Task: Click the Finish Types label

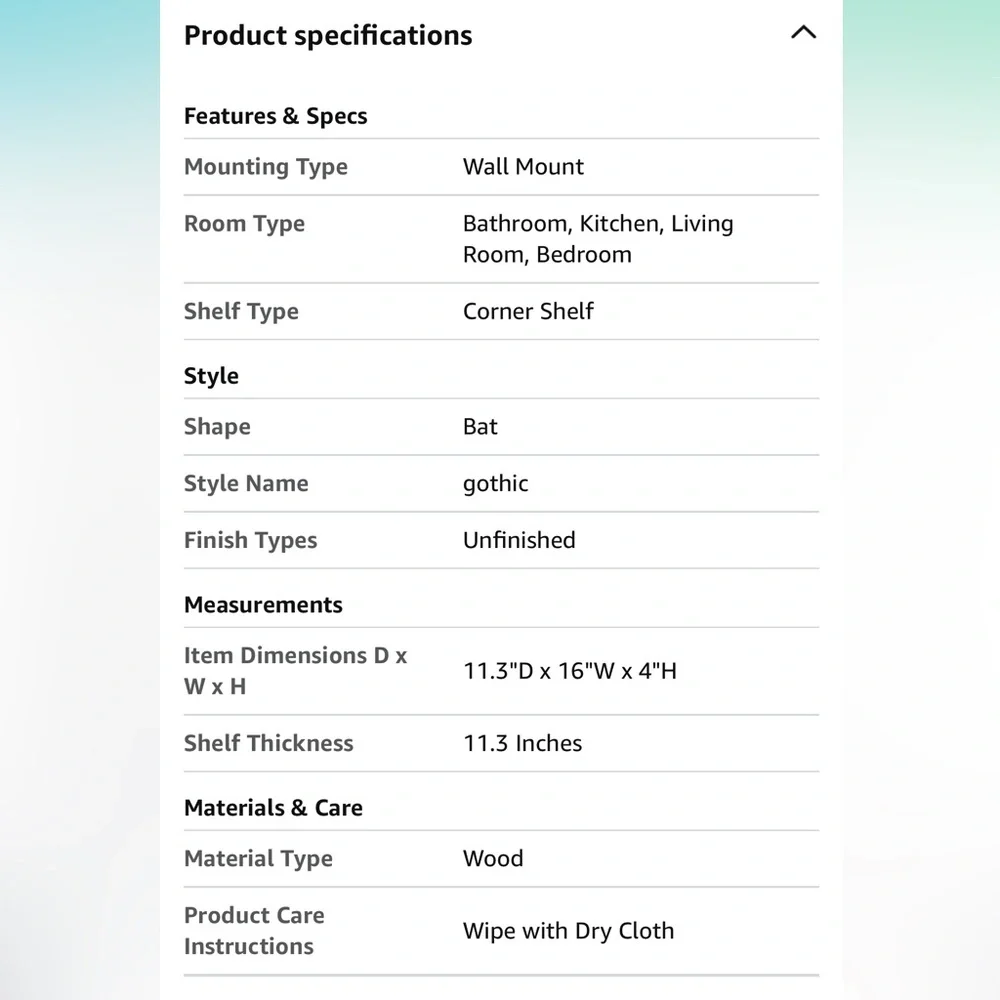Action: [250, 540]
